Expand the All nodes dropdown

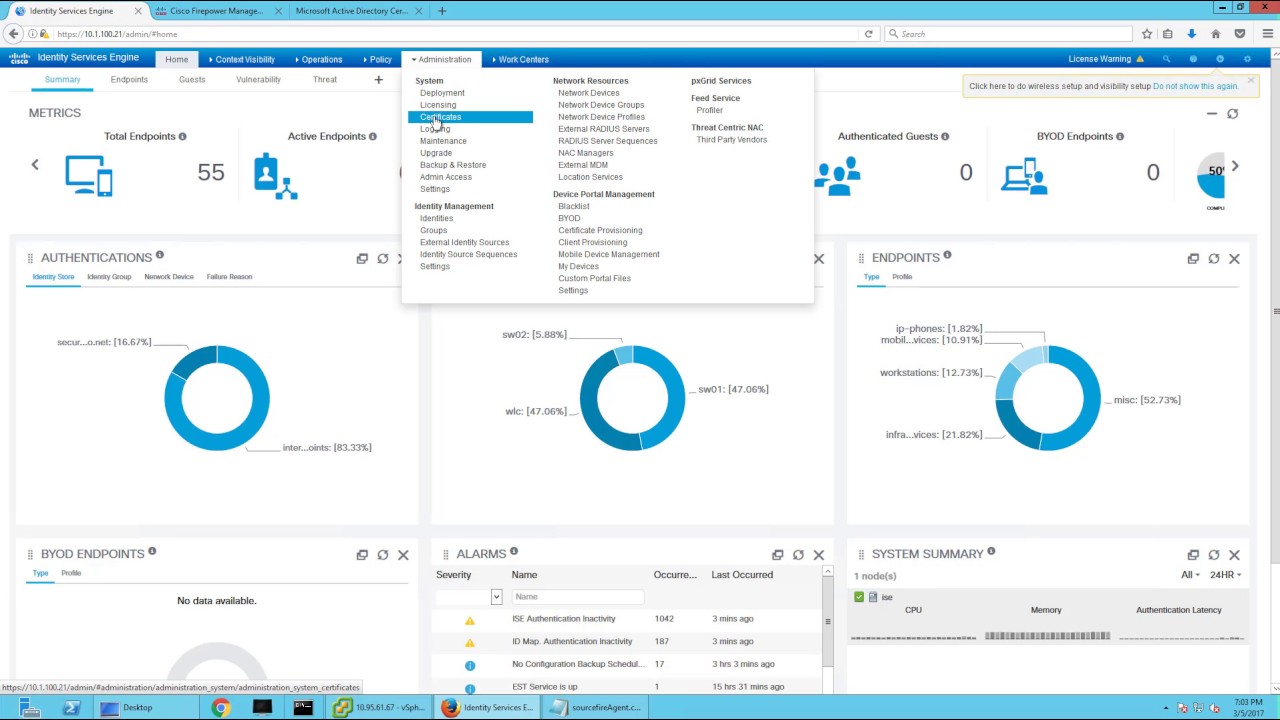1190,575
